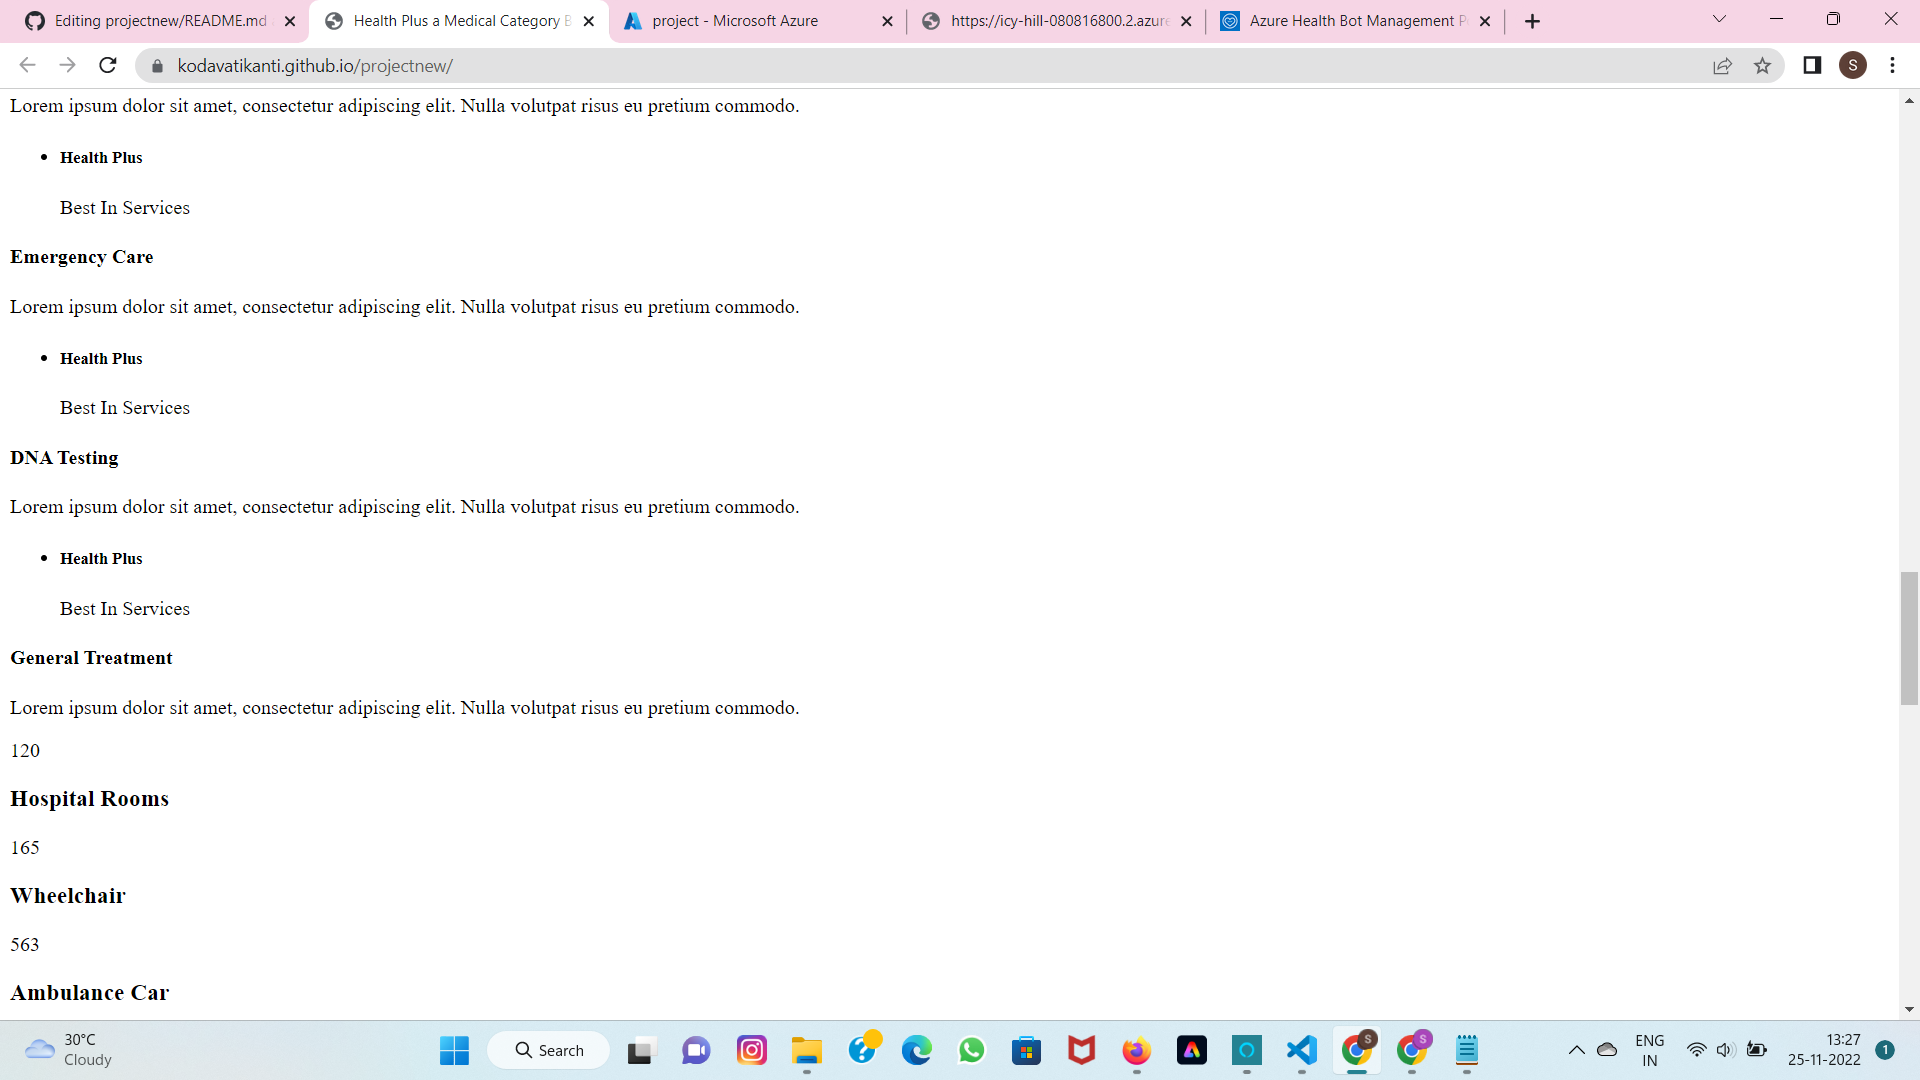Reload the current page
Viewport: 1920px width, 1080px height.
[x=108, y=65]
